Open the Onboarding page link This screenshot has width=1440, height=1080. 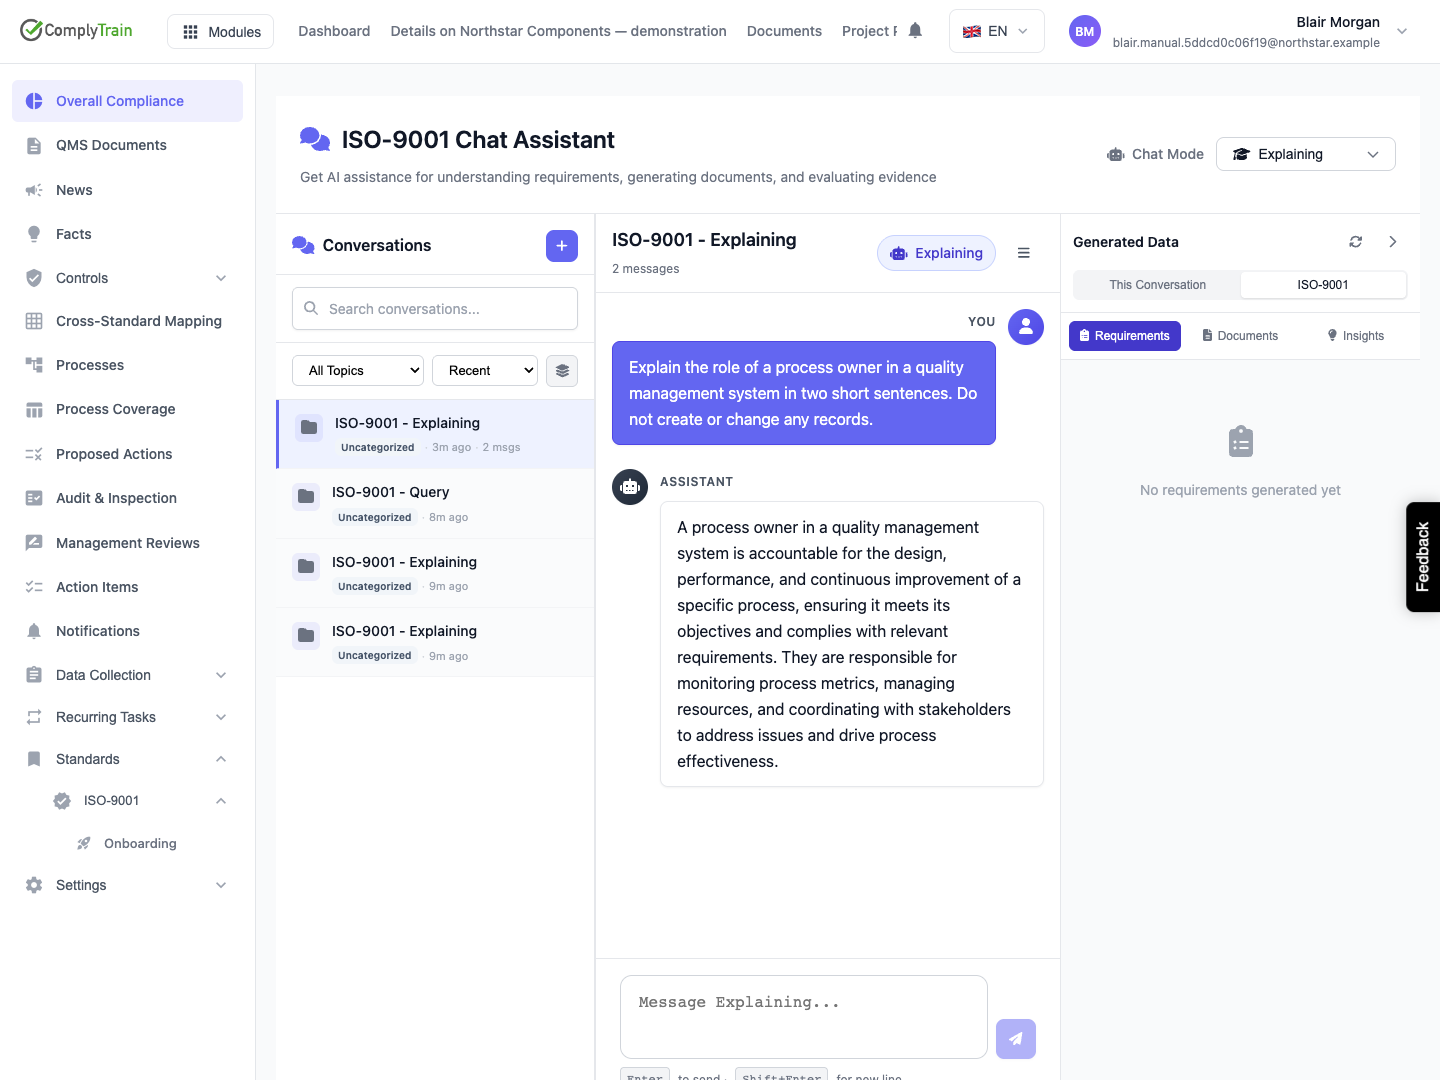(140, 844)
